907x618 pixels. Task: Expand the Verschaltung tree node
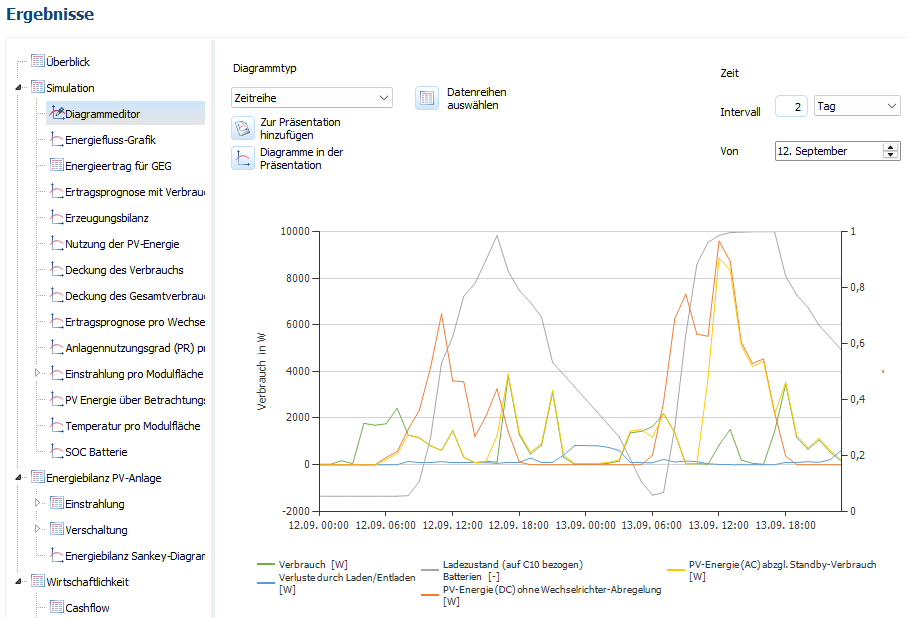pos(39,530)
